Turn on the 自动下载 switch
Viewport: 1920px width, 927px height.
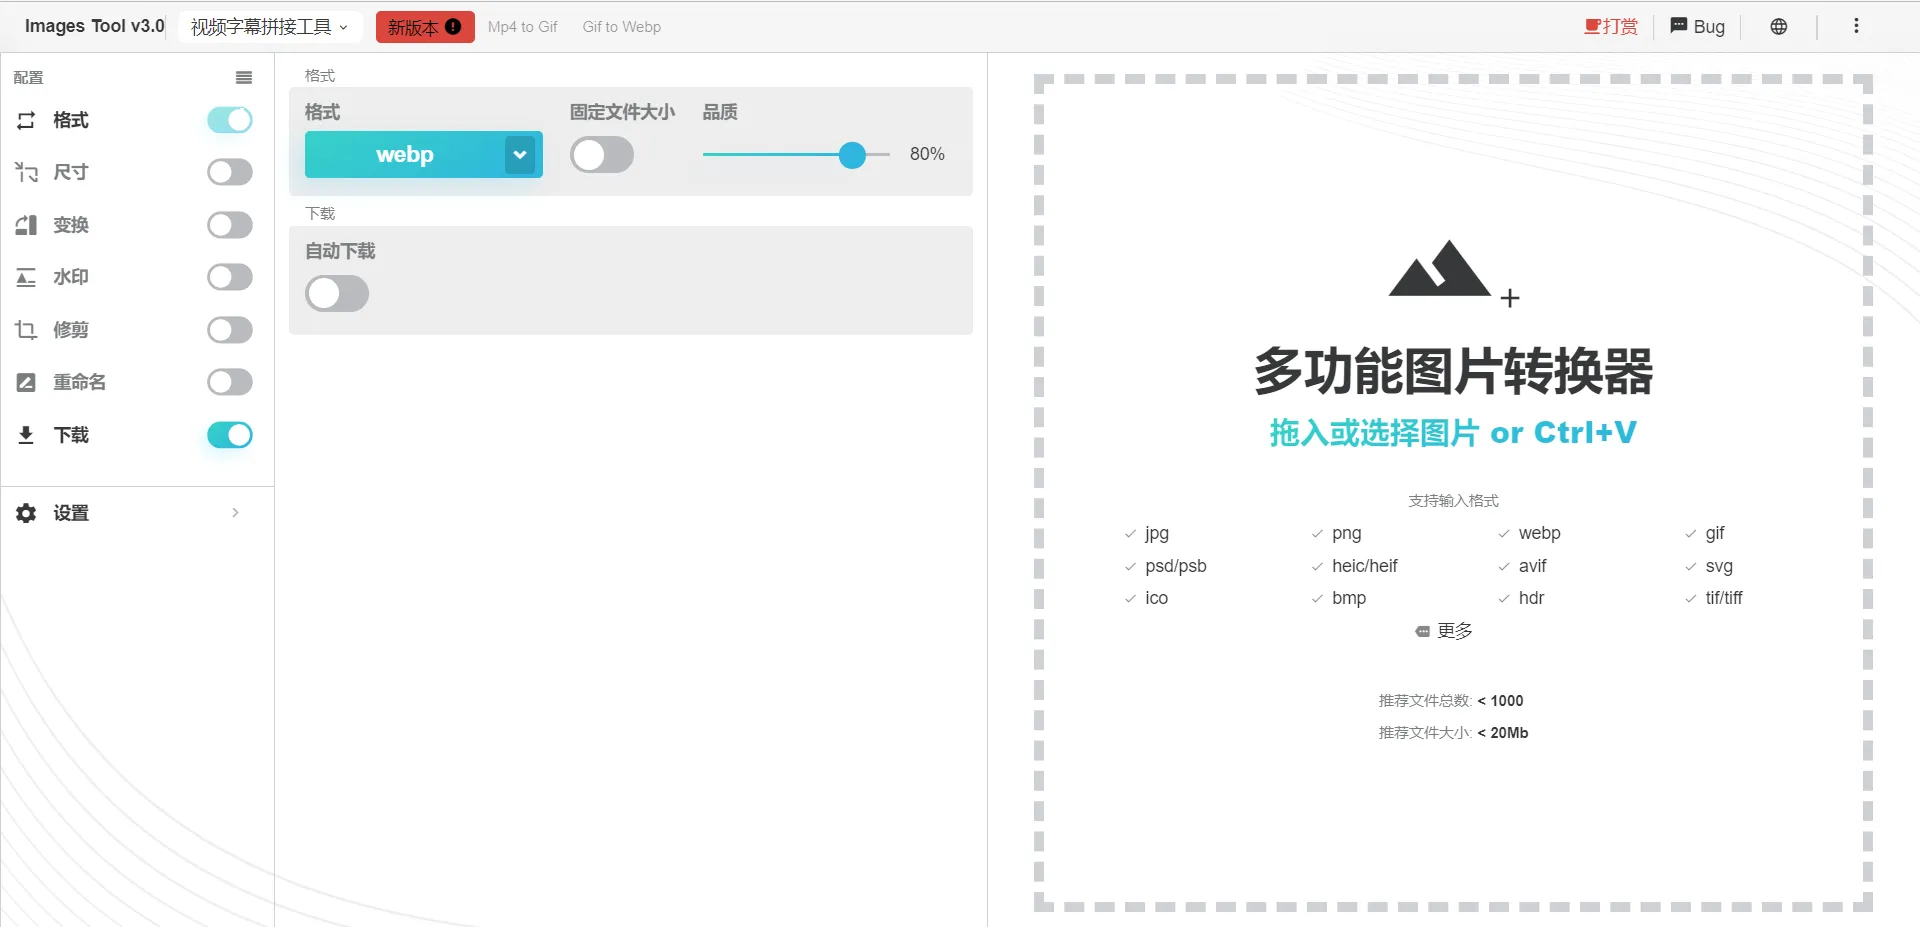[337, 294]
